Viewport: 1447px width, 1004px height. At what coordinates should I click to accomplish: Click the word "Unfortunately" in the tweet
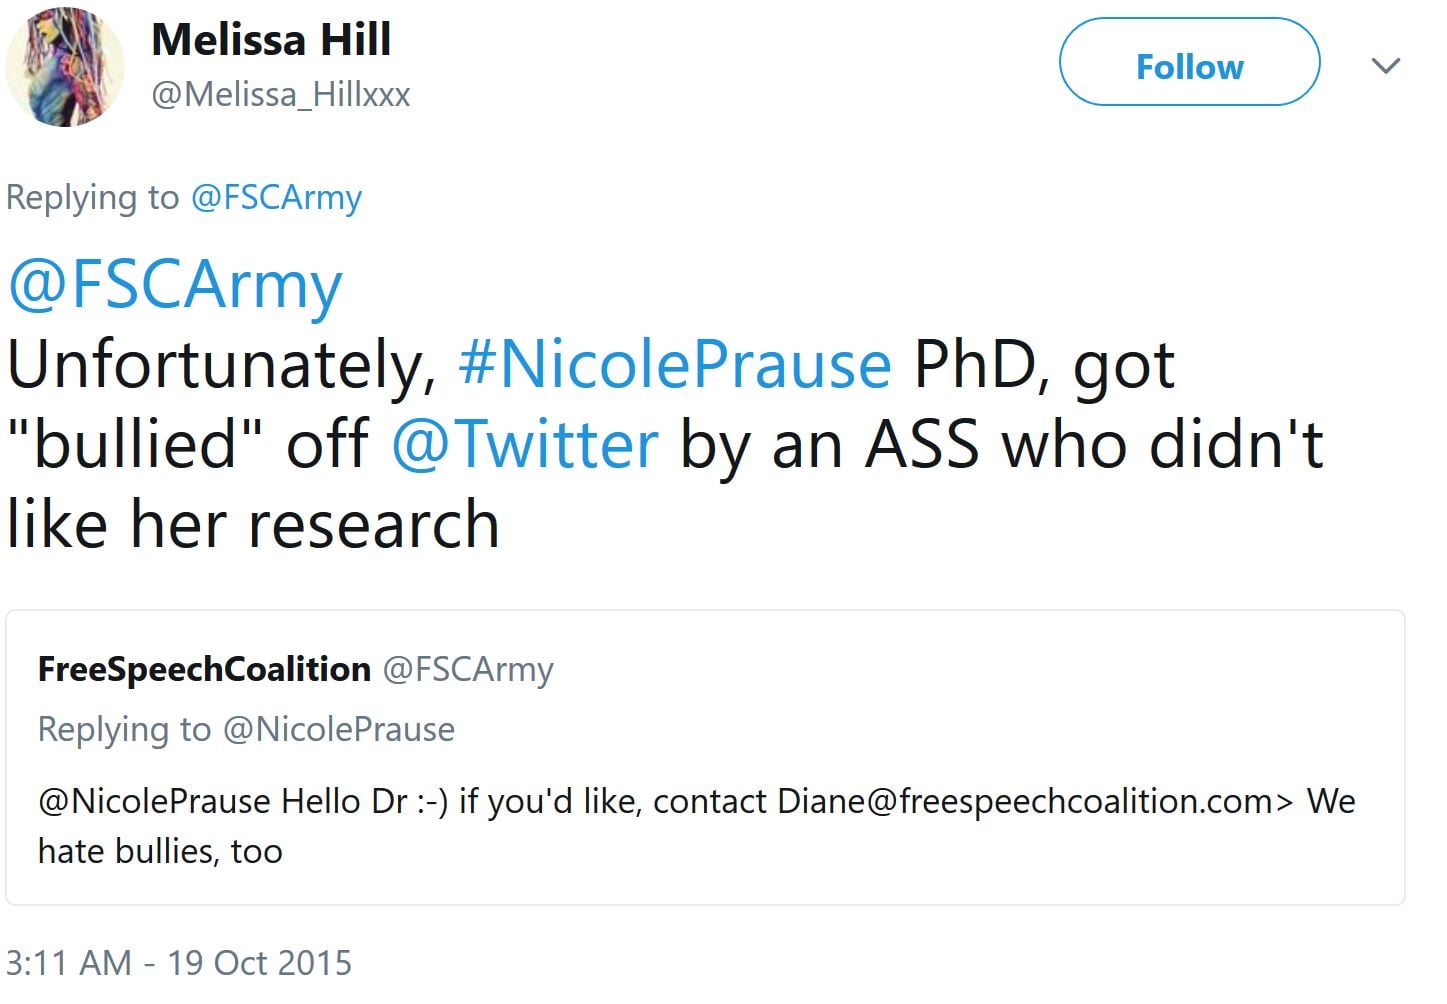pyautogui.click(x=220, y=366)
